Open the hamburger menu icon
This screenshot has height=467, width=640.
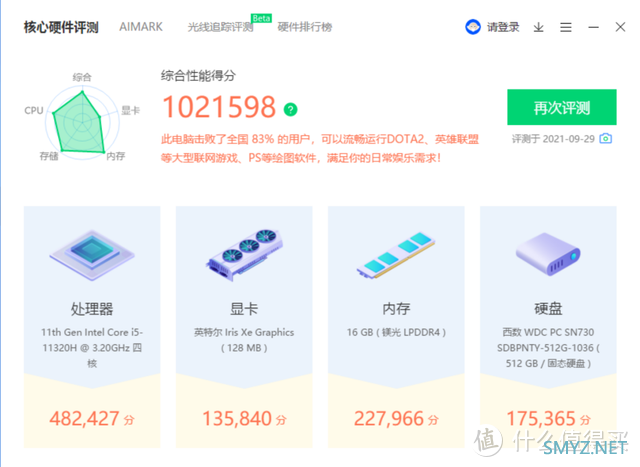click(566, 27)
